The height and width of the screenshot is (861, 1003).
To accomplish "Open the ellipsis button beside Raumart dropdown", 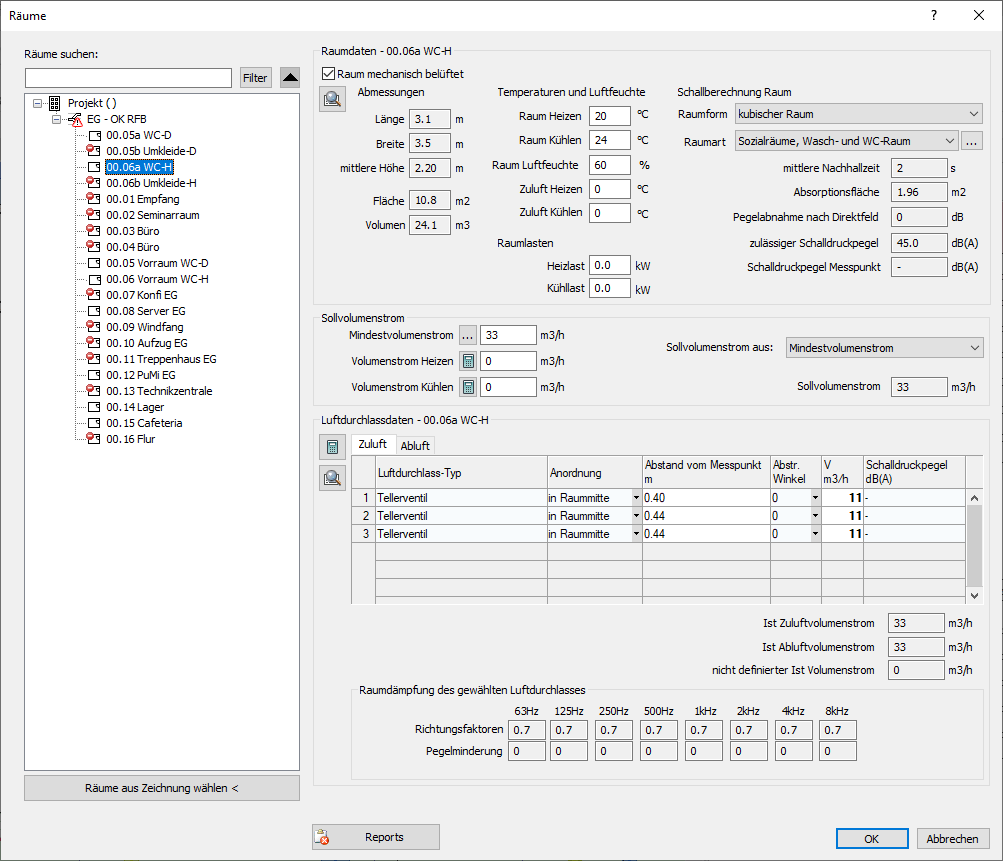I will coord(972,141).
